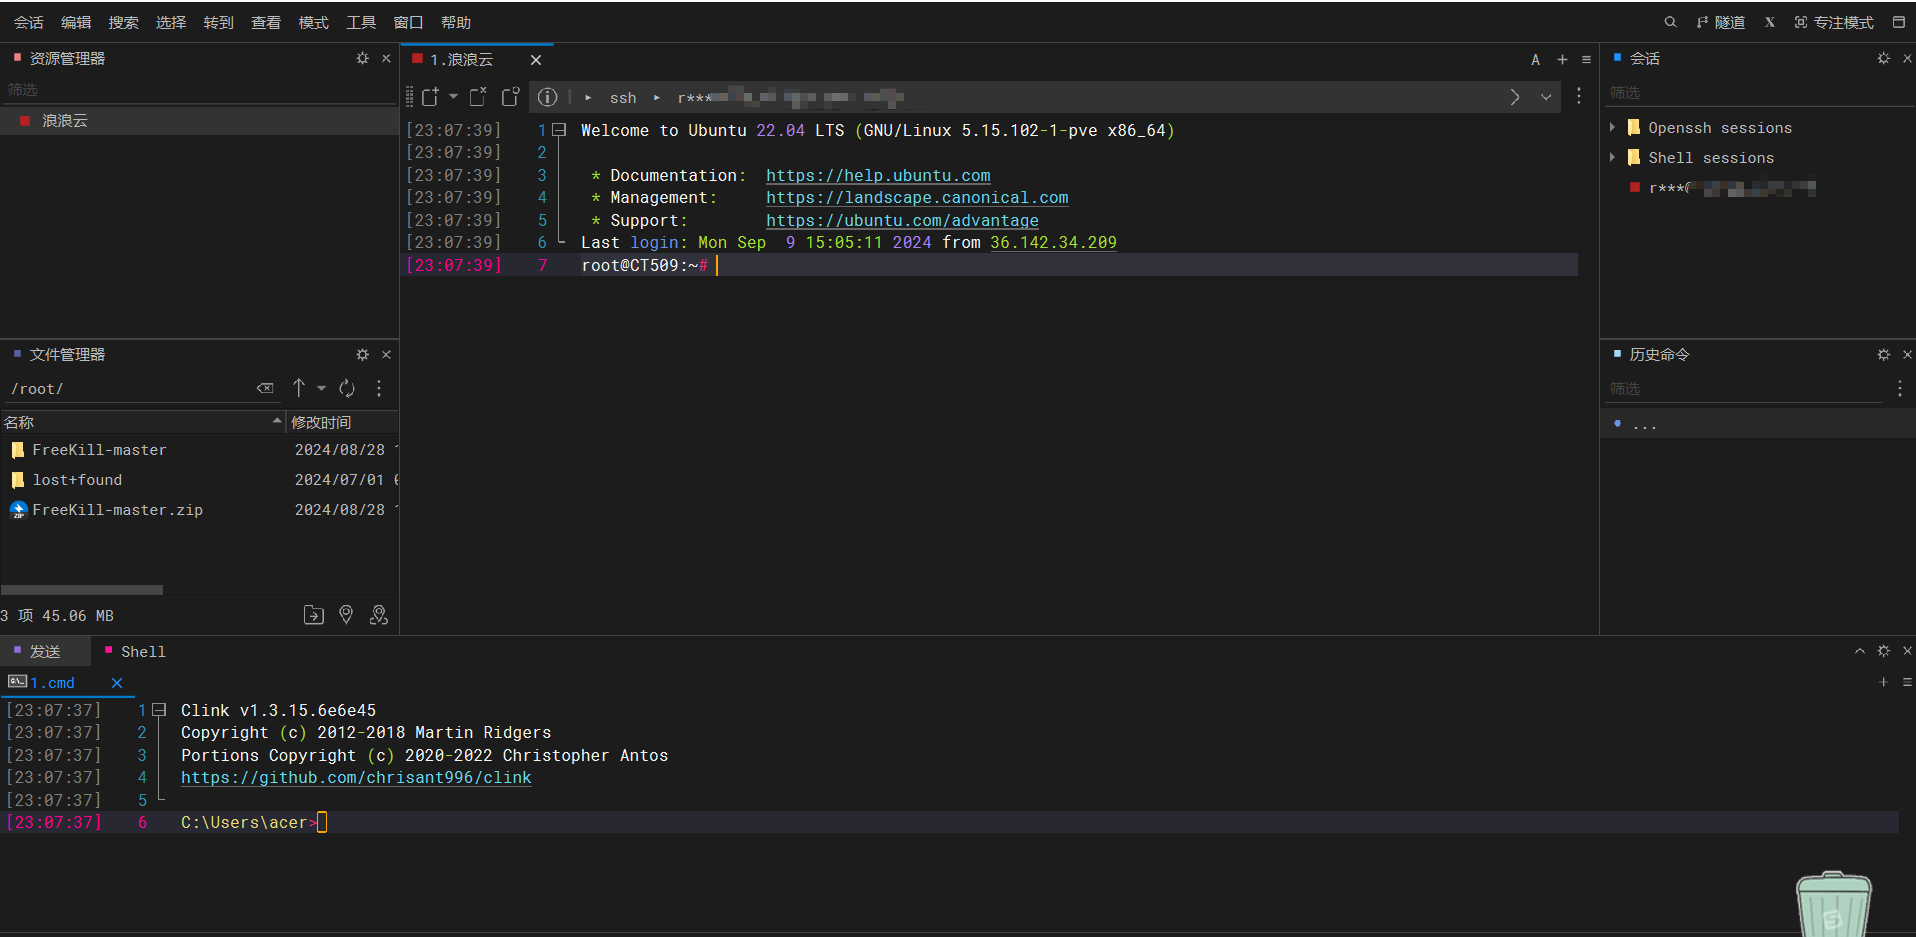Click the A font button in tab bar
The width and height of the screenshot is (1916, 937).
[1535, 60]
